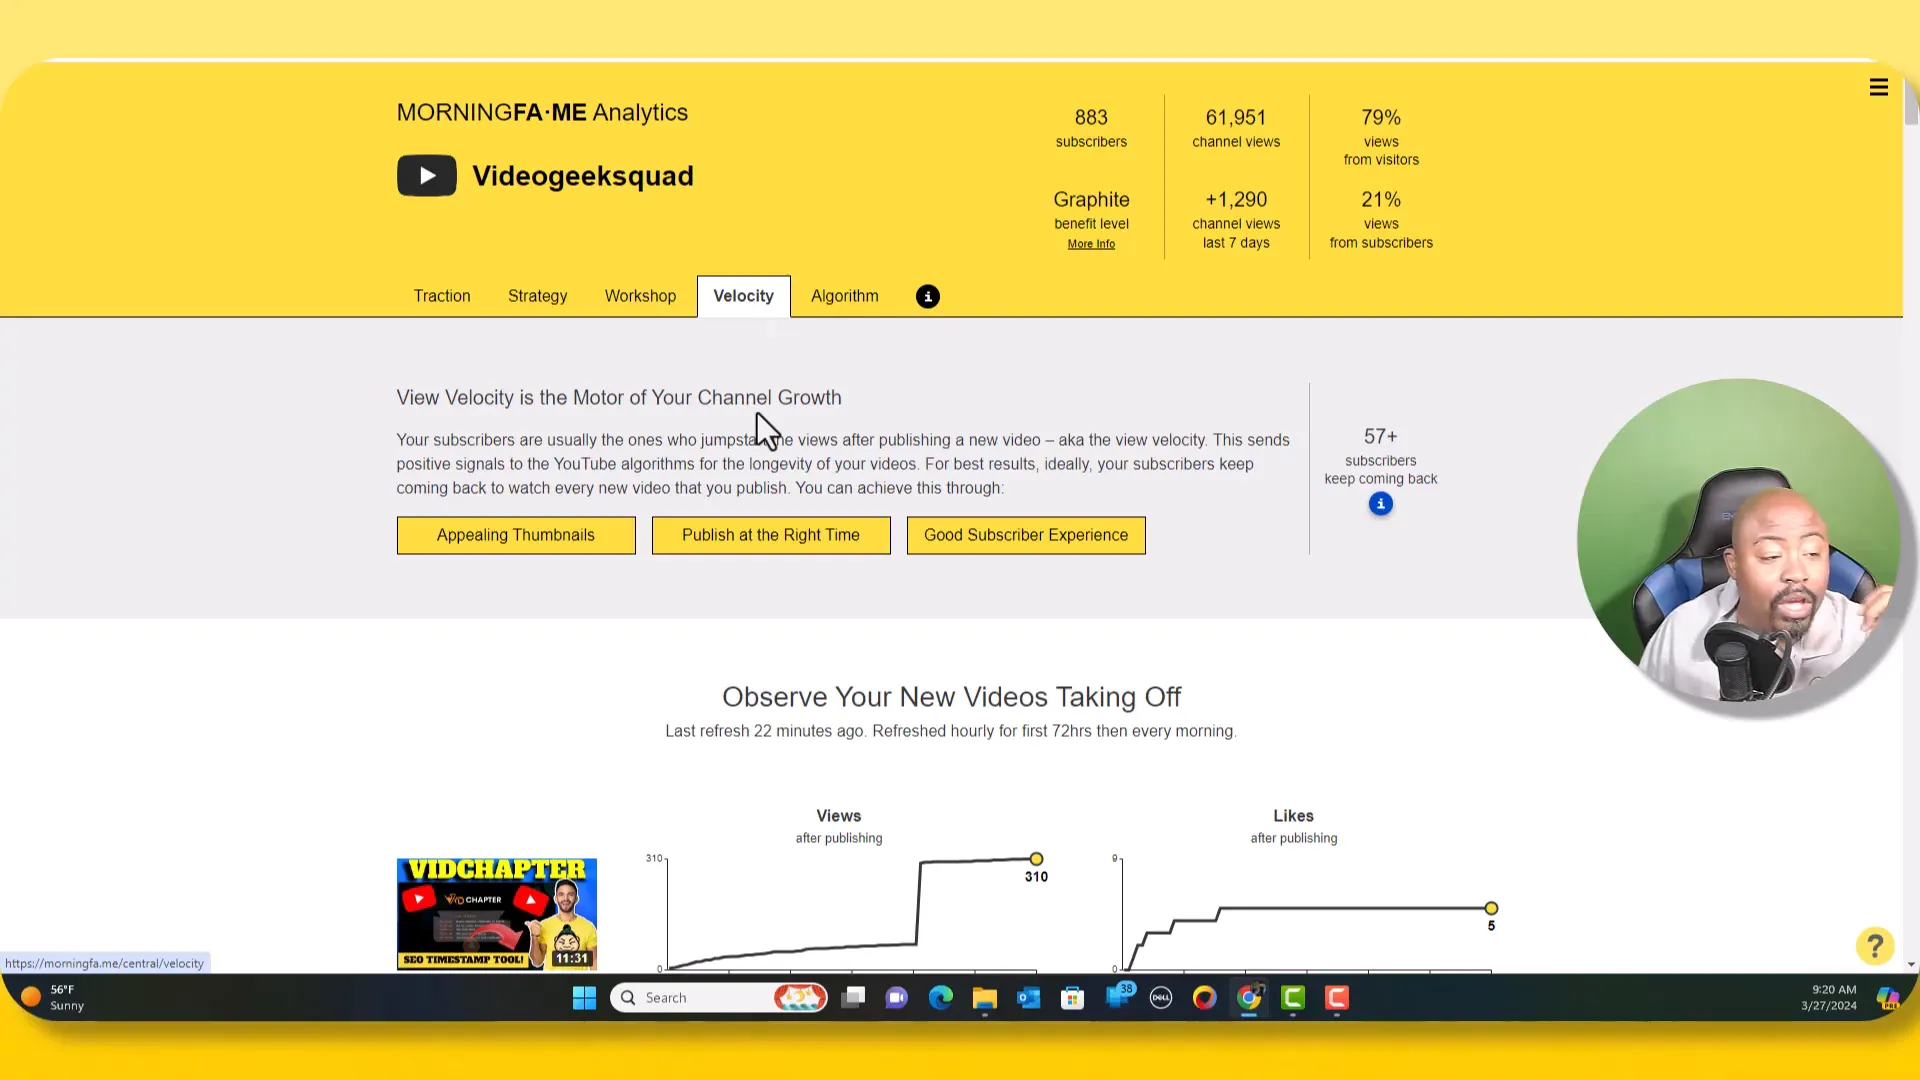
Task: Open File Explorer from taskbar
Action: click(985, 998)
